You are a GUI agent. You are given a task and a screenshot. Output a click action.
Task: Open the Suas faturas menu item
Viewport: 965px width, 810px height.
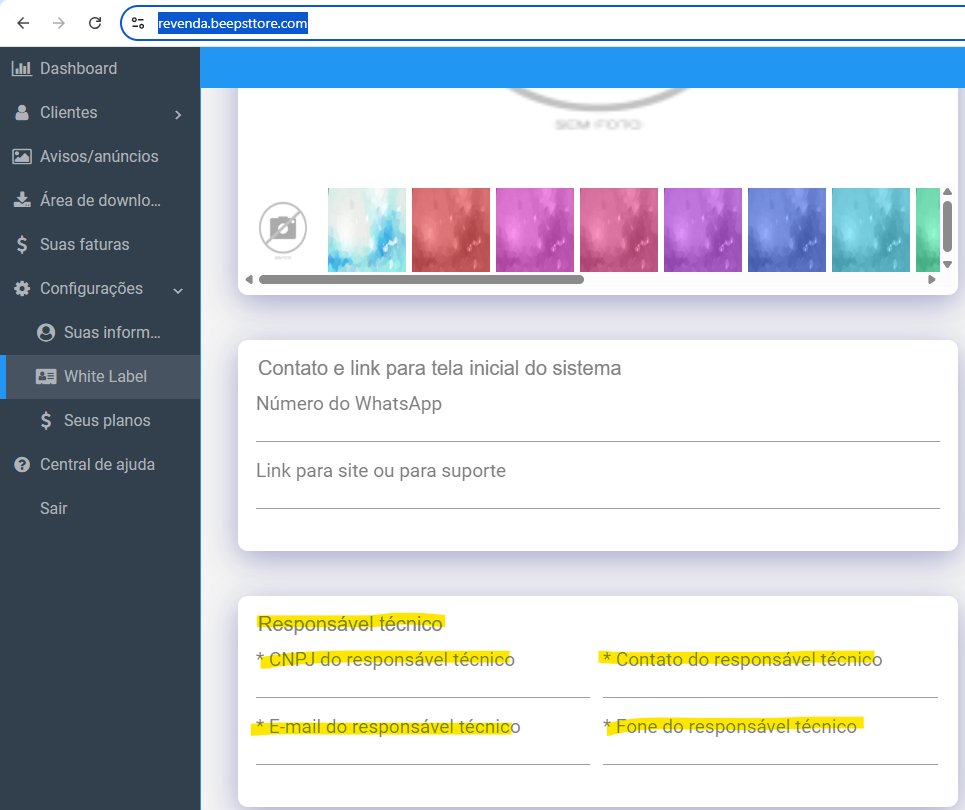click(x=100, y=244)
